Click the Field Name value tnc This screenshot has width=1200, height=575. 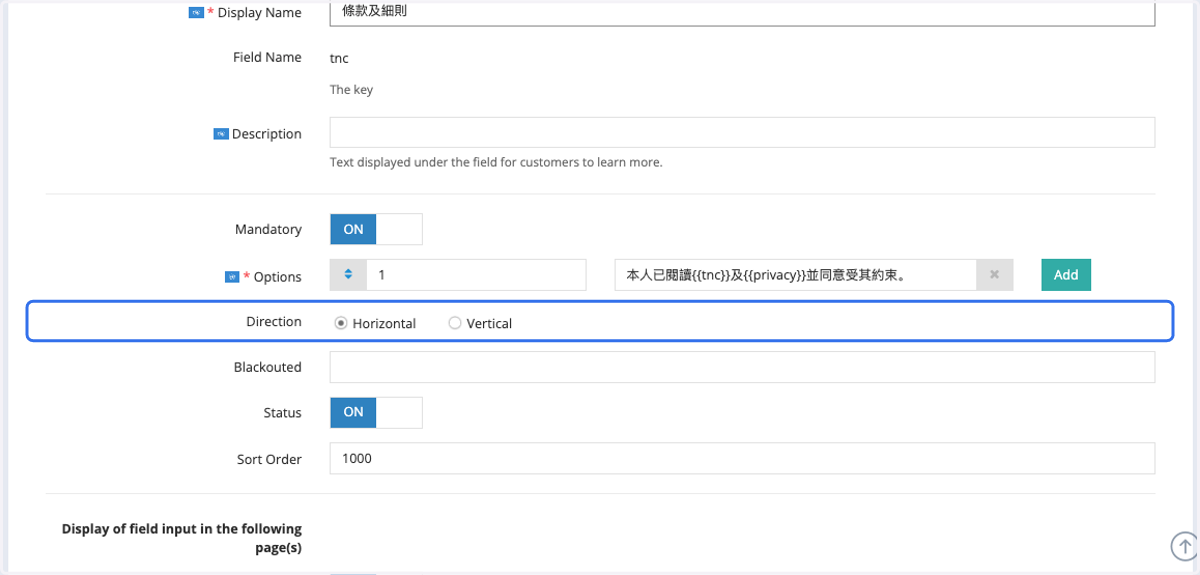(339, 58)
